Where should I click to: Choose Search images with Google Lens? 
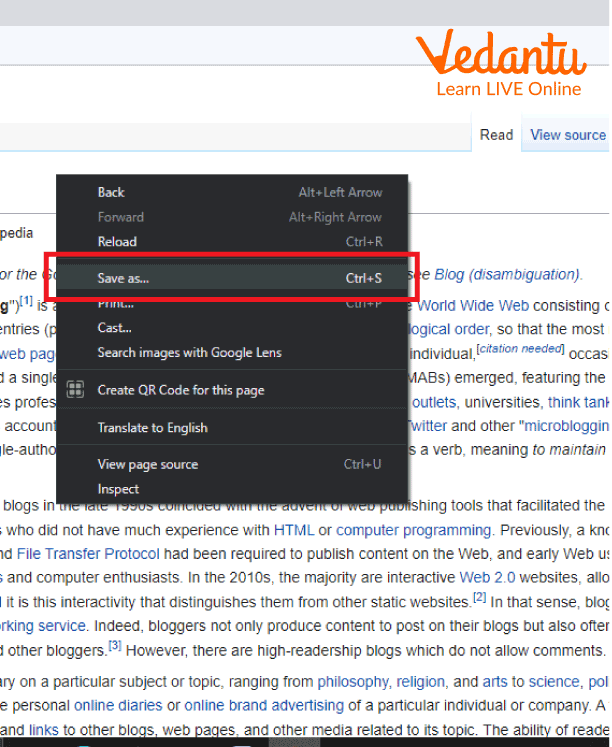coord(189,353)
